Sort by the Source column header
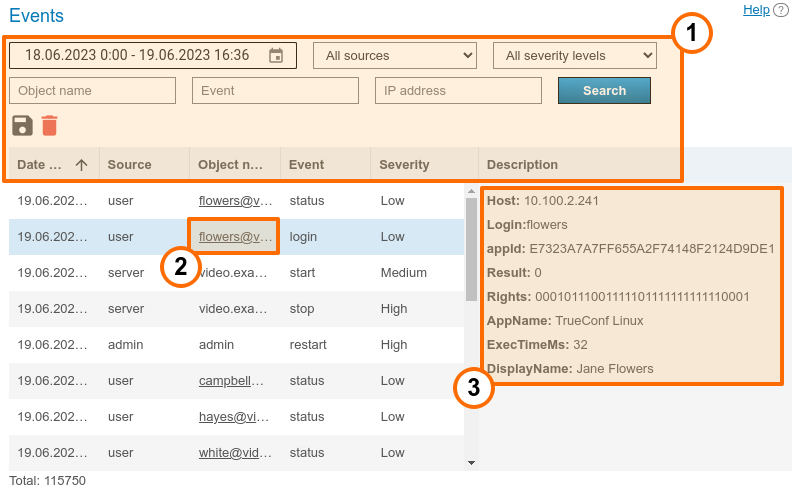Screen dimensions: 804x498 pos(130,165)
